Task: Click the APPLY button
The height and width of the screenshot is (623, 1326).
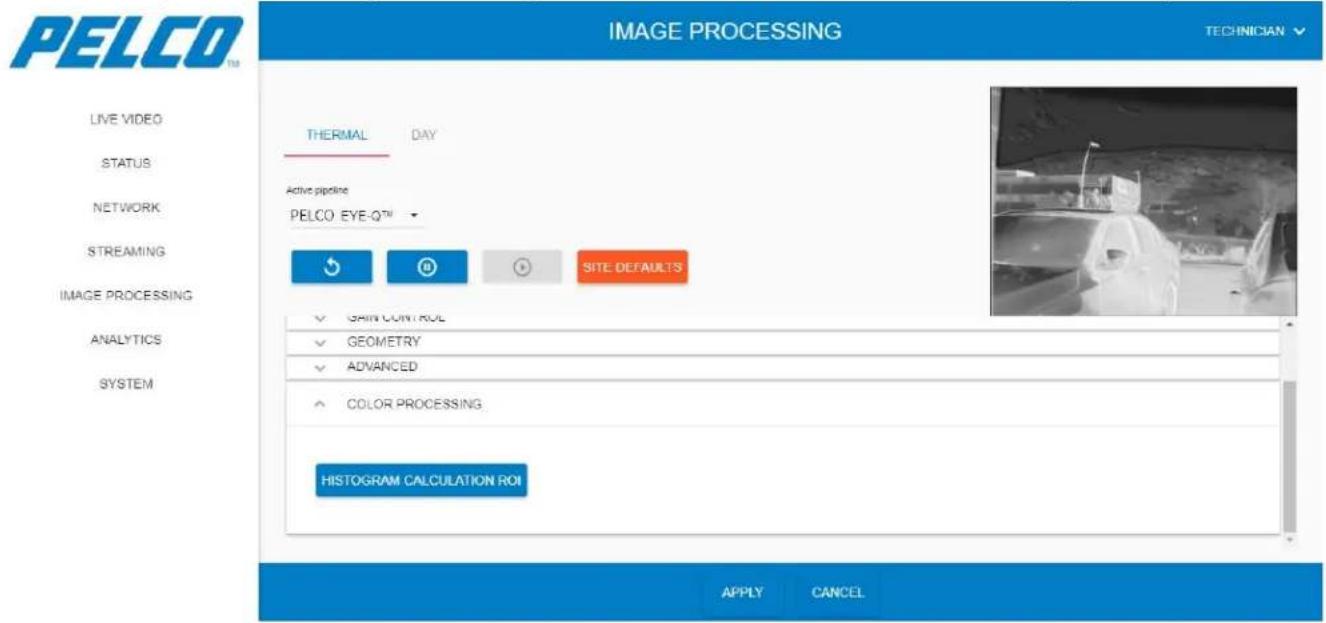Action: (x=742, y=592)
